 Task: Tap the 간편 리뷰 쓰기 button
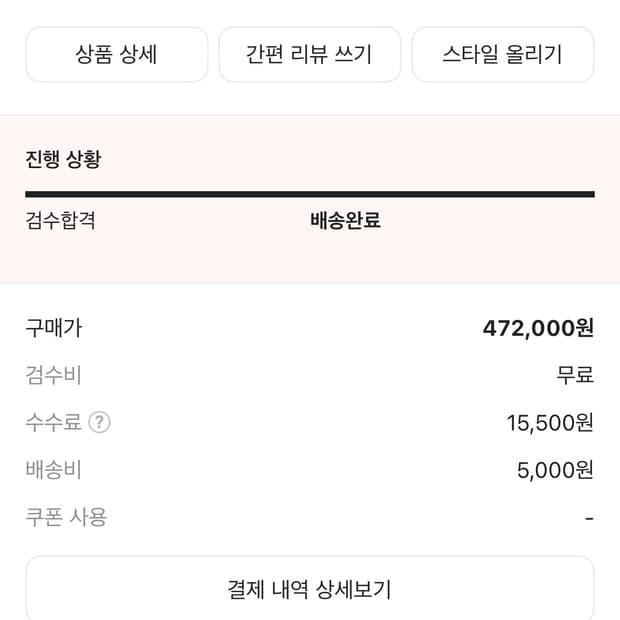pyautogui.click(x=309, y=54)
